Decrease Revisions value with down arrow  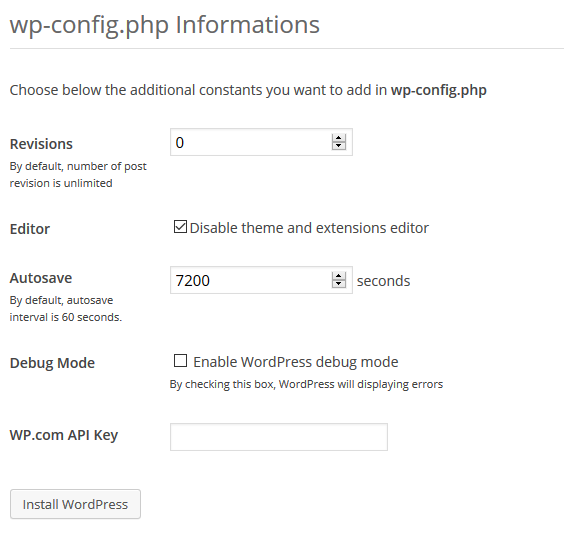(338, 146)
